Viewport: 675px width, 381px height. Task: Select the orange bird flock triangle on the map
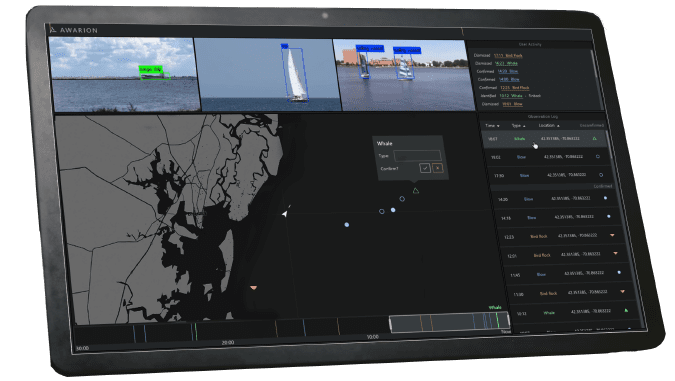(254, 288)
